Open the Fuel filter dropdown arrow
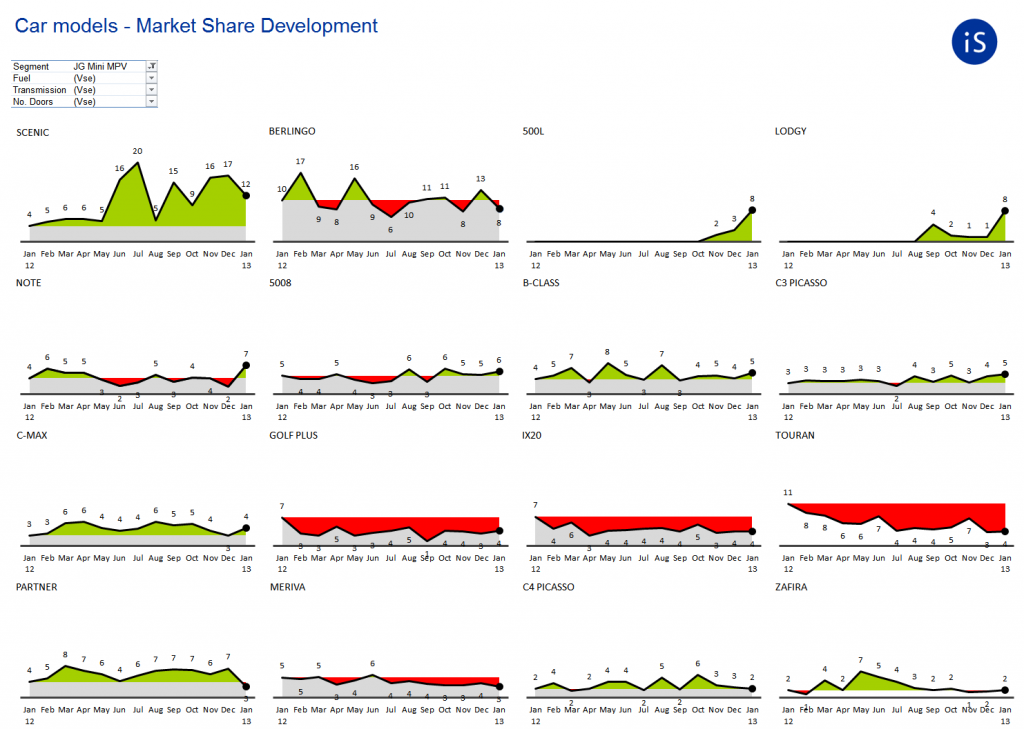Viewport: 1024px width, 729px height. point(152,78)
